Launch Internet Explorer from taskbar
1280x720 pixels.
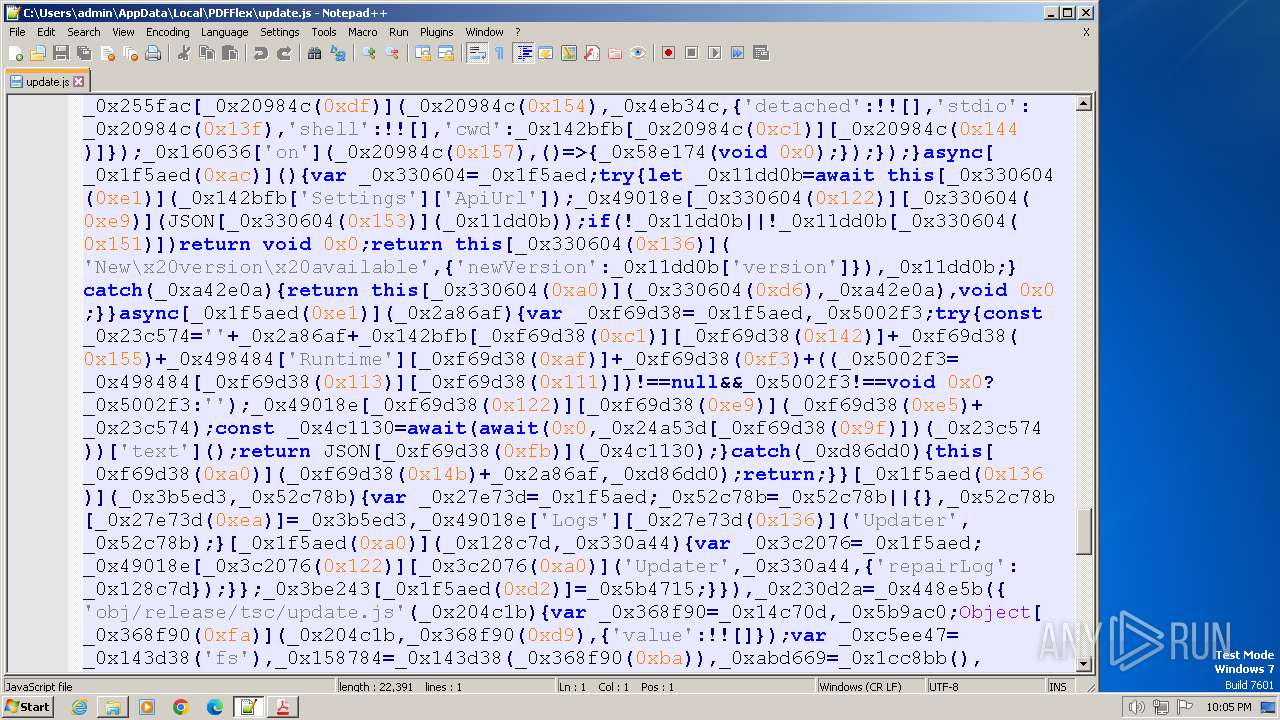79,707
